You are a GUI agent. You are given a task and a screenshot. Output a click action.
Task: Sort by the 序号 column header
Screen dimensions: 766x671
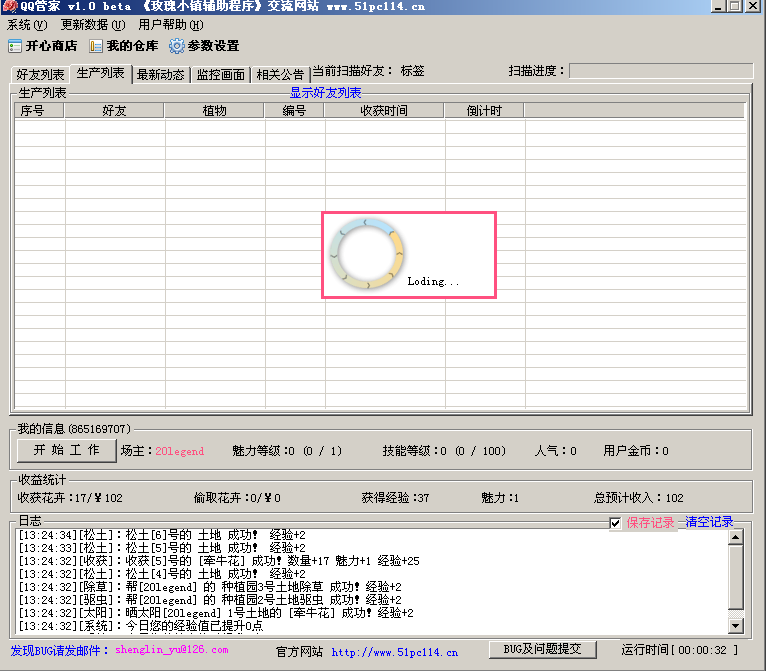pos(39,111)
